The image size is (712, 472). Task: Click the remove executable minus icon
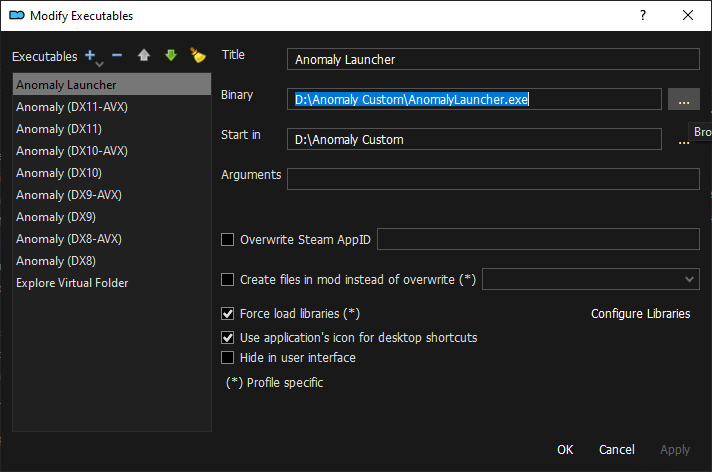[x=117, y=56]
